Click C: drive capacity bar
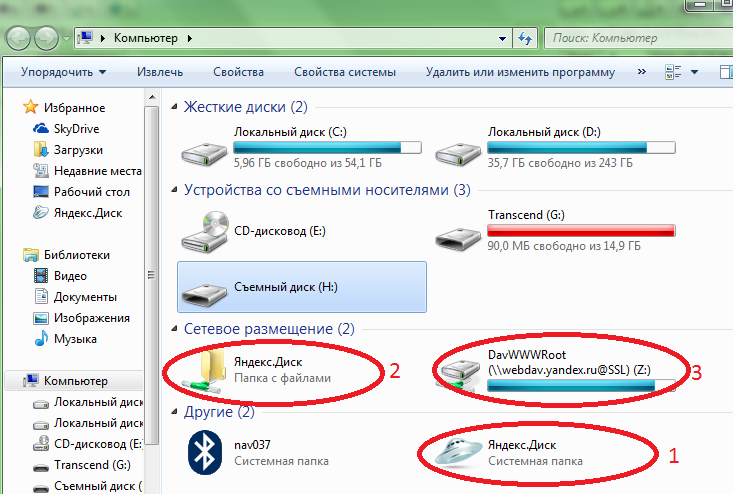The height and width of the screenshot is (499, 733). [x=327, y=148]
